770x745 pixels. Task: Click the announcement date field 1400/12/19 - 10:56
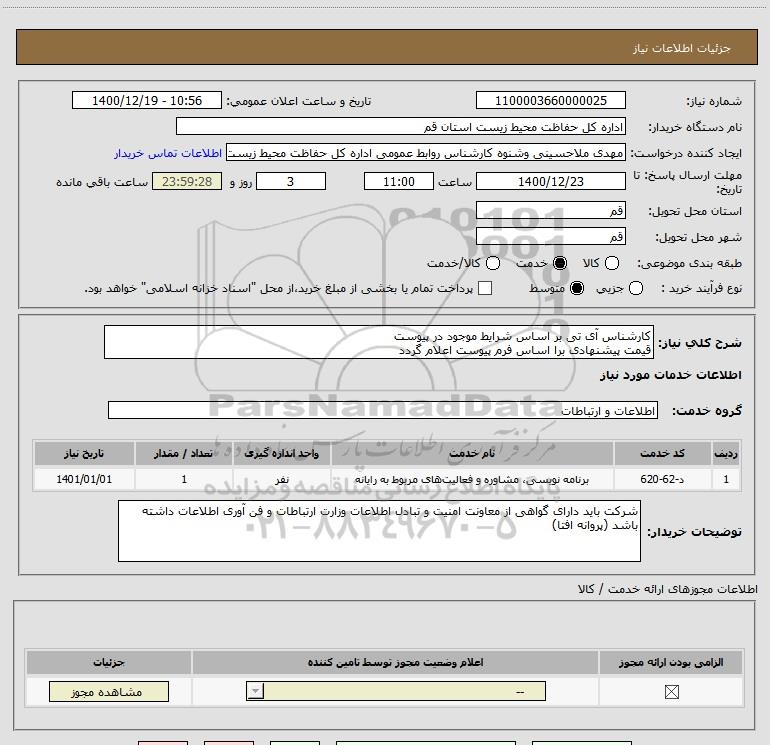[x=147, y=100]
